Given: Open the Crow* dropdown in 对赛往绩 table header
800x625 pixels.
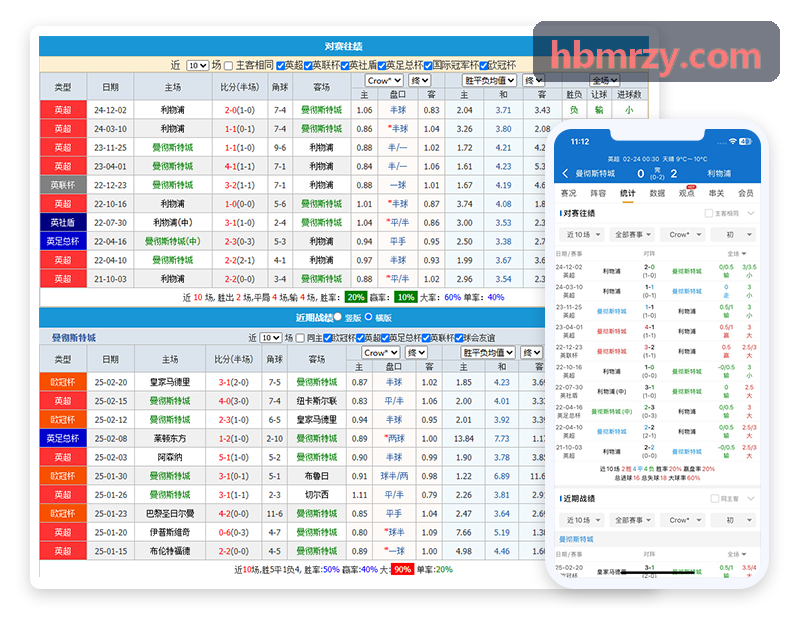Looking at the screenshot, I should coord(384,81).
